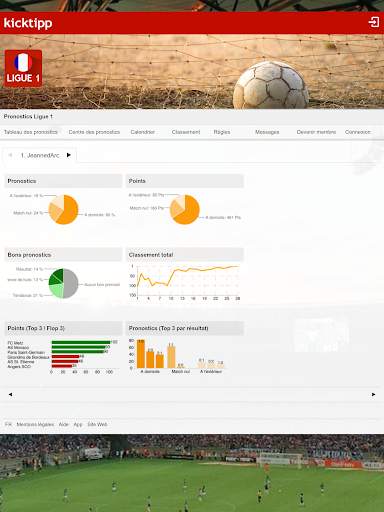Click the AS Monaco label

tap(18, 348)
